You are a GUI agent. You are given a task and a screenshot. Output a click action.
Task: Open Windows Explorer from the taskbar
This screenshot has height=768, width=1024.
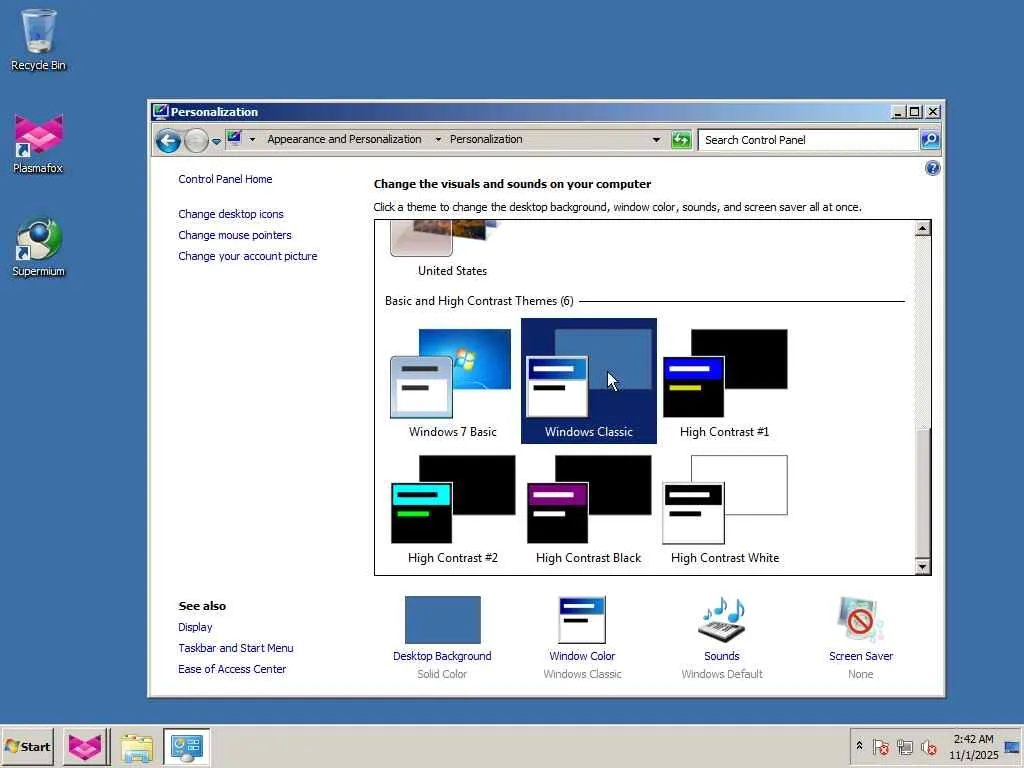[x=136, y=747]
